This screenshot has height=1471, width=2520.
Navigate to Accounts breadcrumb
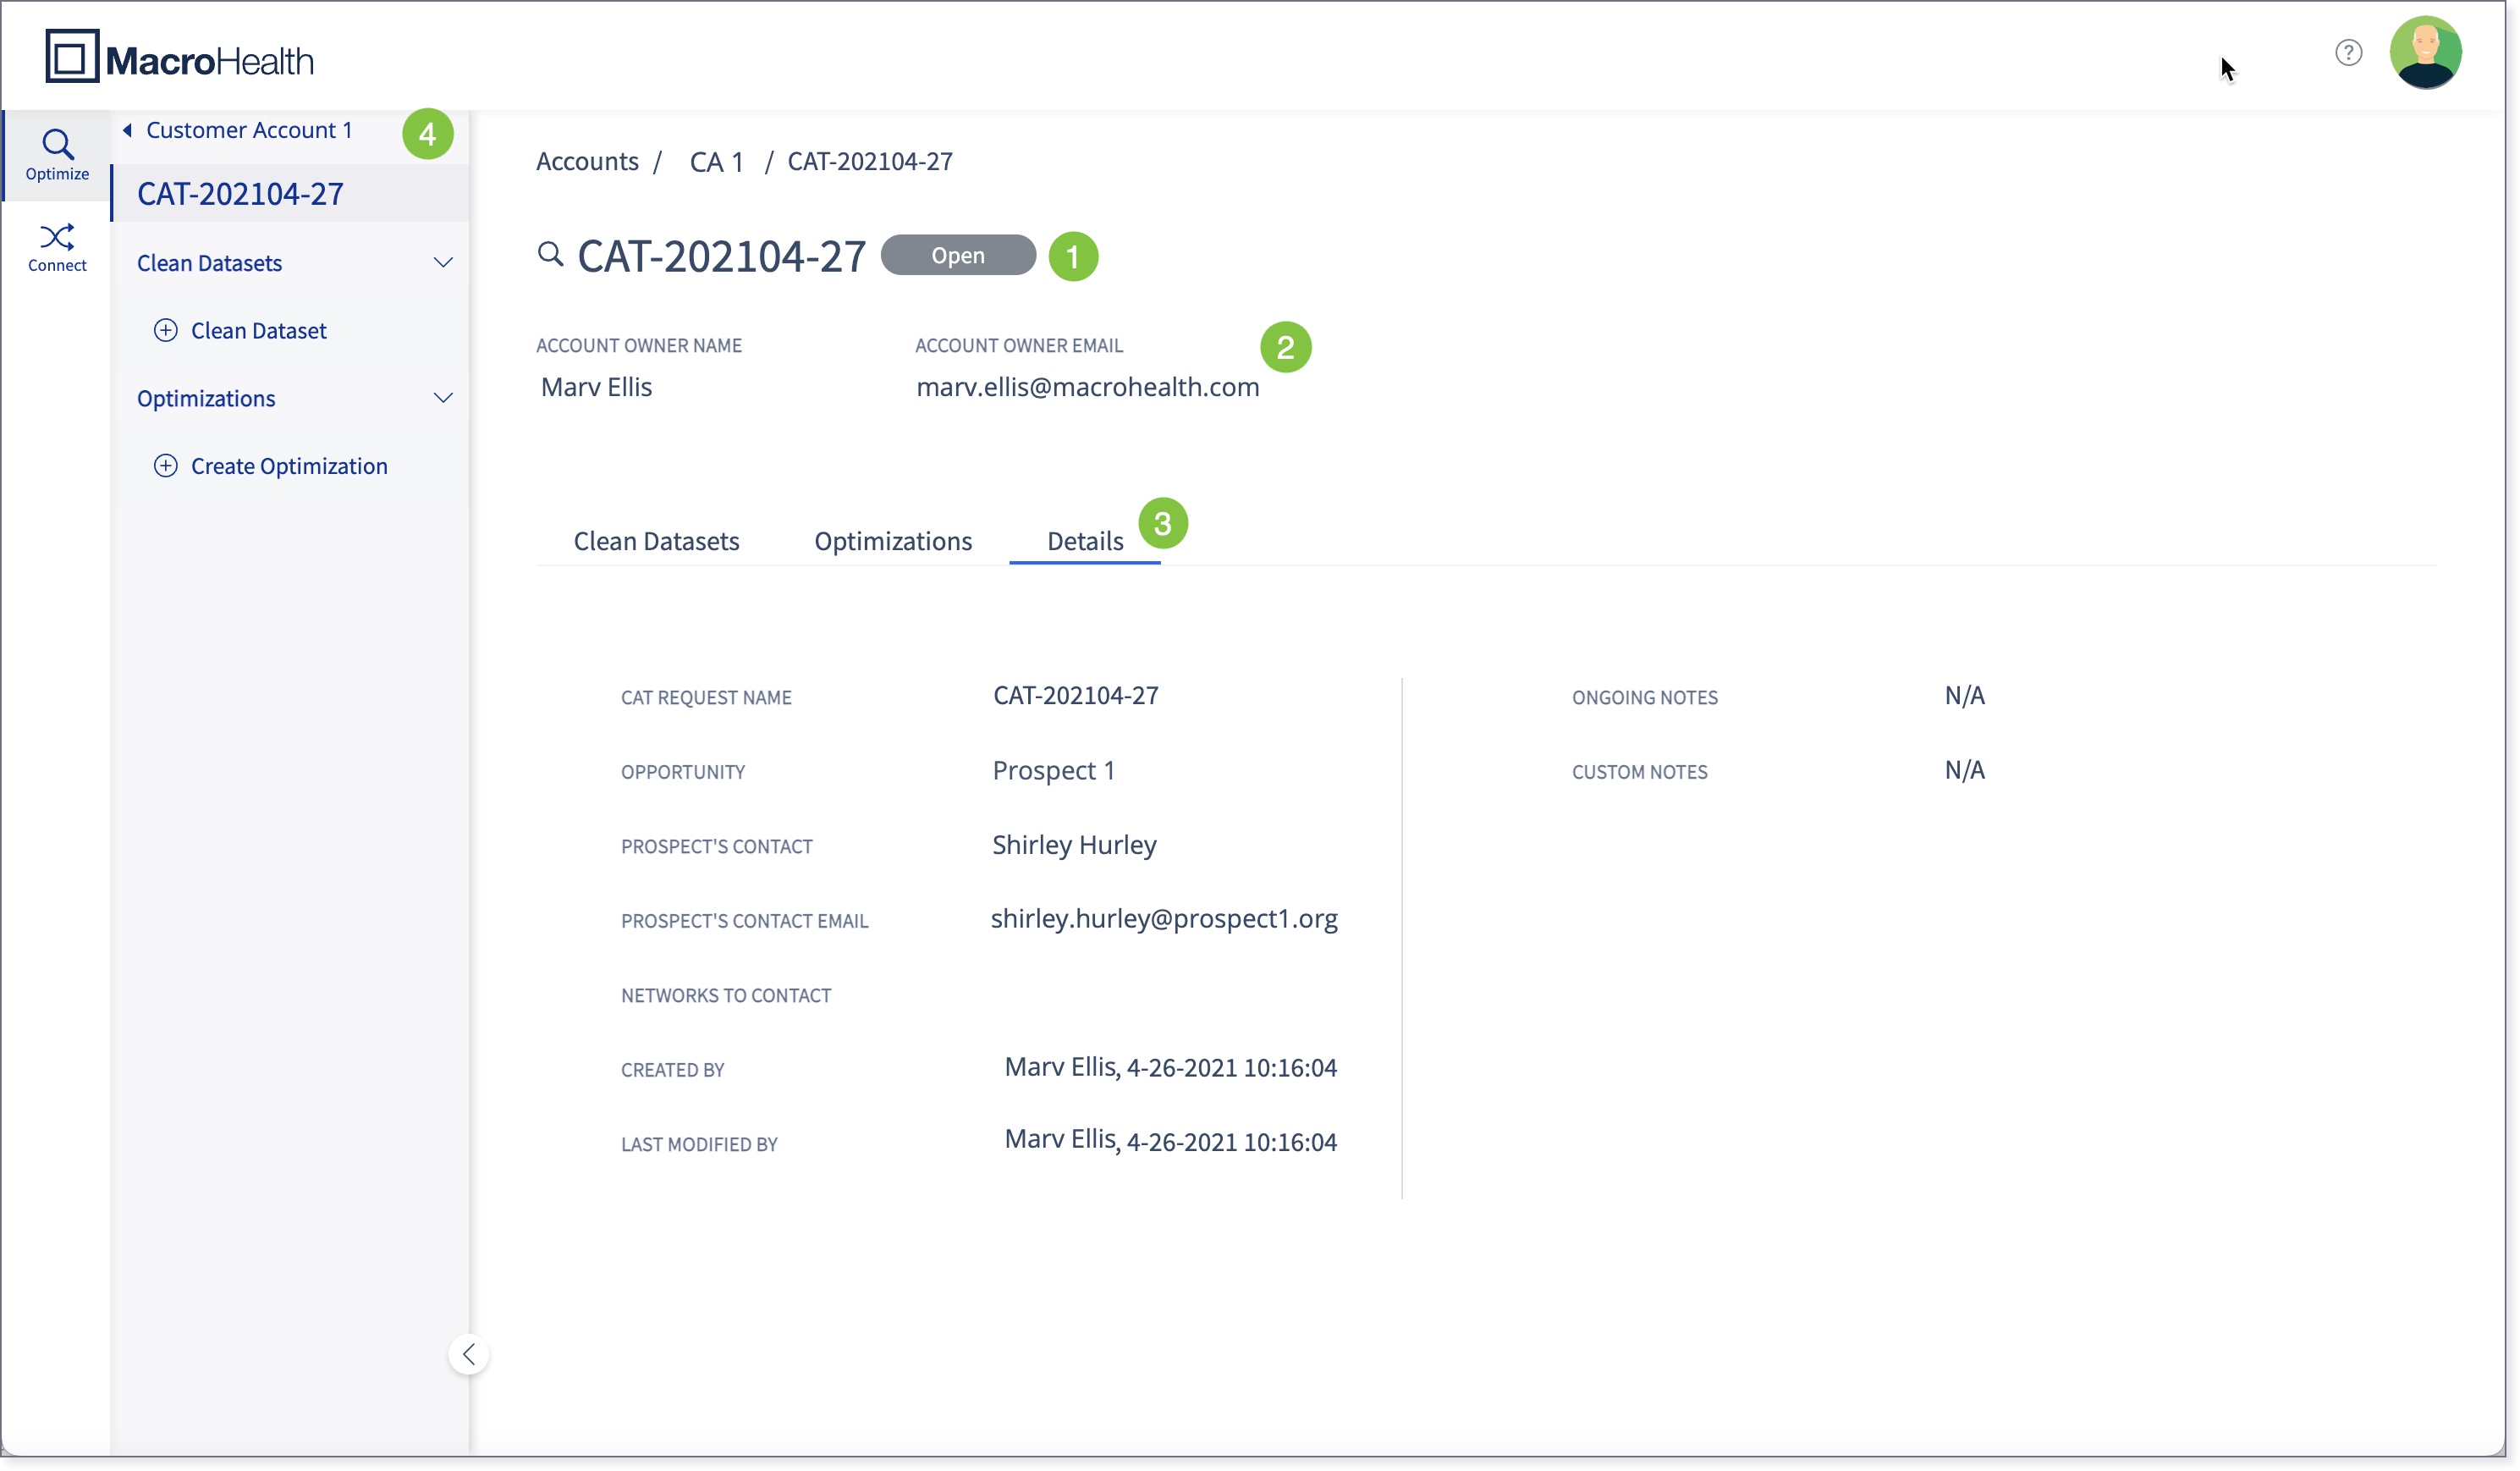pos(587,161)
